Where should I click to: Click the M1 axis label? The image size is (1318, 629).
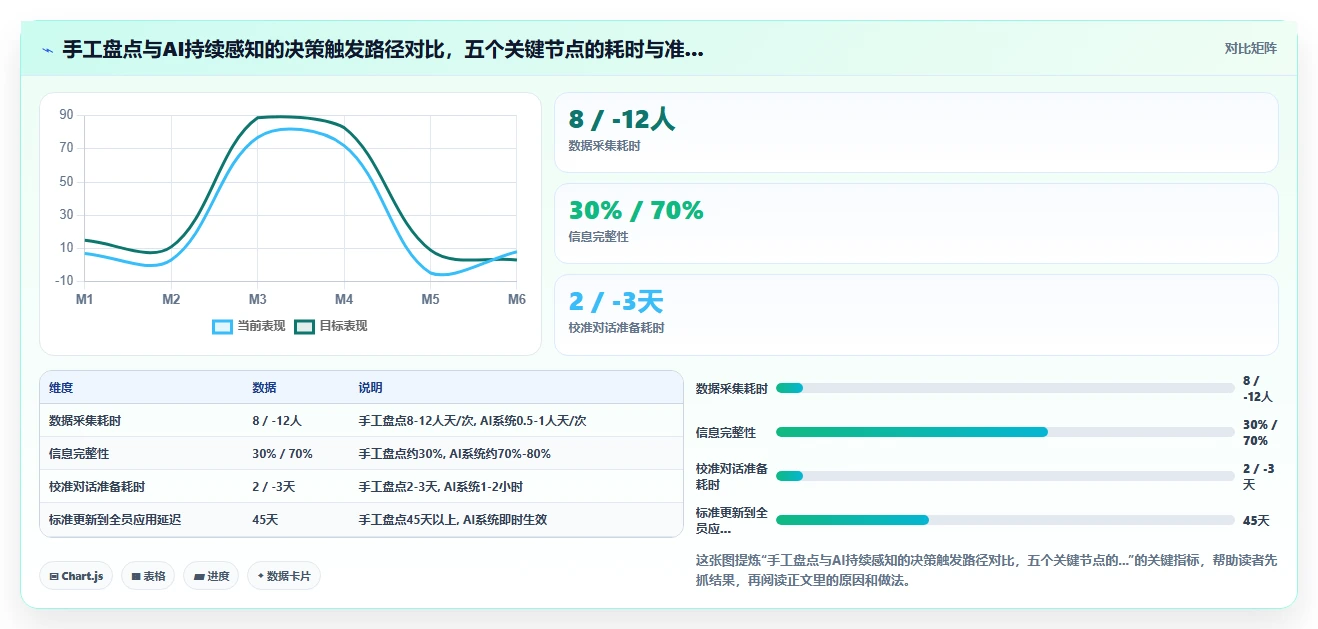(x=85, y=299)
